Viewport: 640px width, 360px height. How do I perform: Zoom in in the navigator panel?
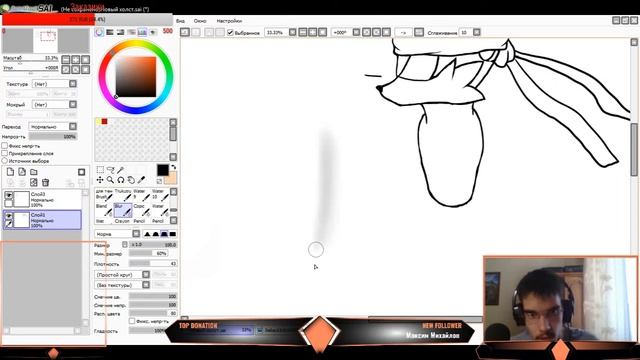tap(76, 60)
